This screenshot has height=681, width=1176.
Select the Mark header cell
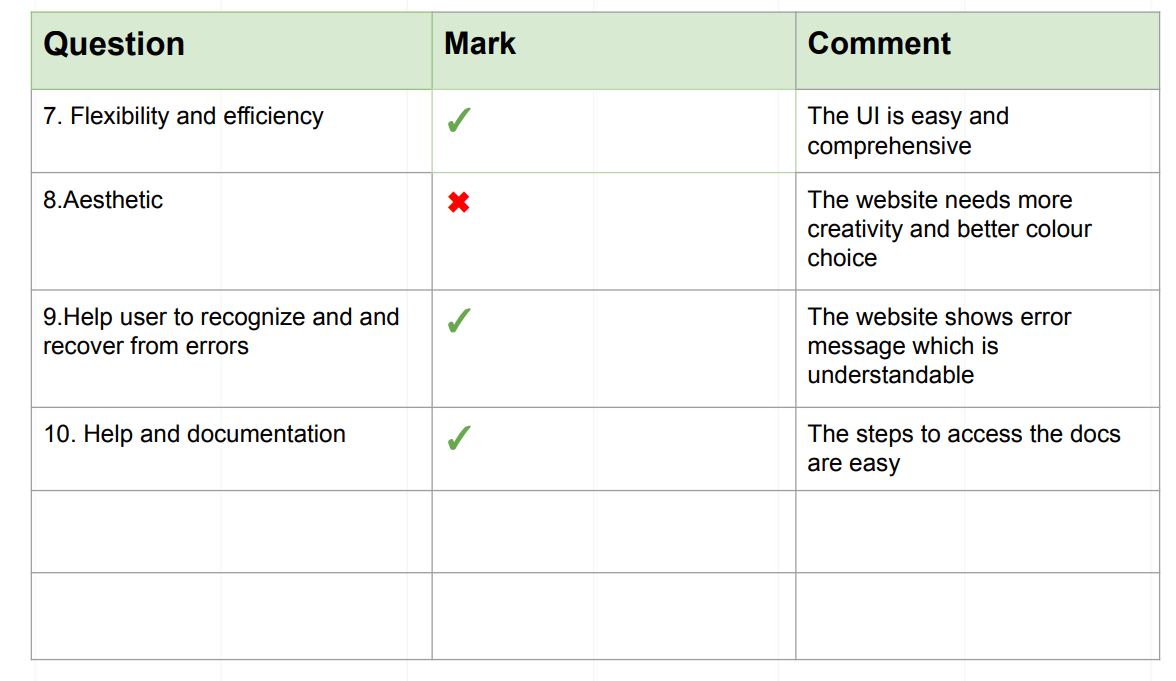point(614,51)
